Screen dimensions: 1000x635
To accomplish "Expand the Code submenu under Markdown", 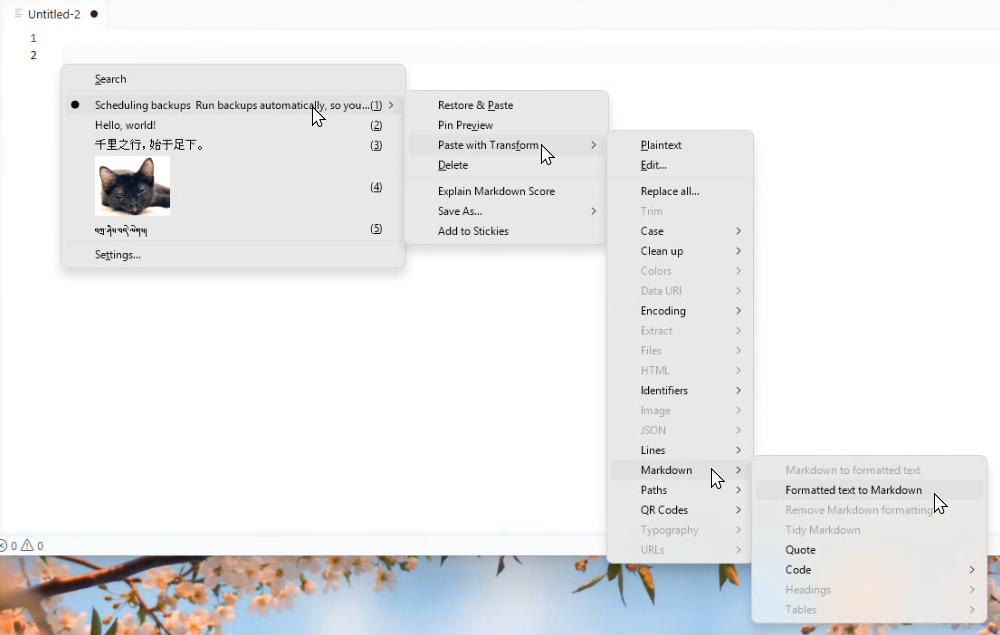I will click(869, 569).
